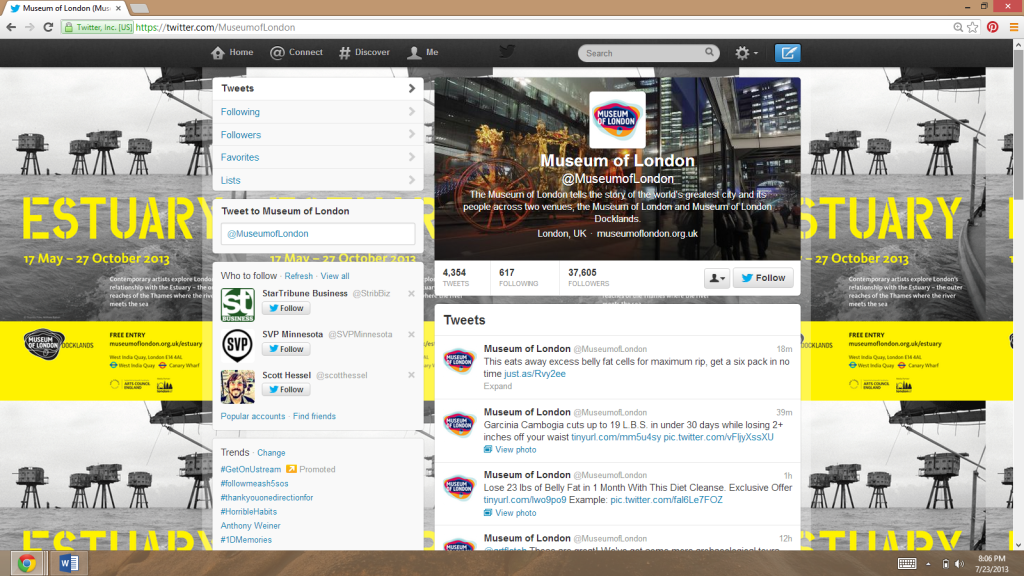Open the Connect tab
Screen dimensions: 1024x576
coord(296,52)
